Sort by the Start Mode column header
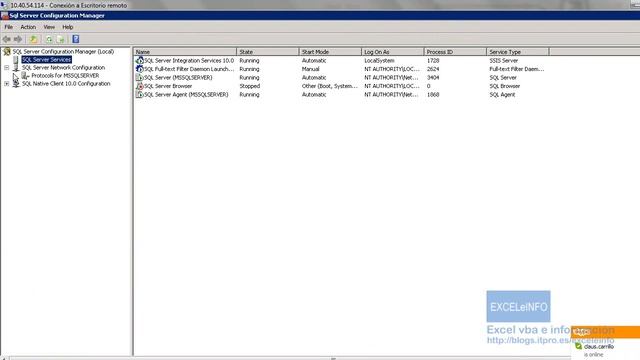The height and width of the screenshot is (360, 640). 330,52
